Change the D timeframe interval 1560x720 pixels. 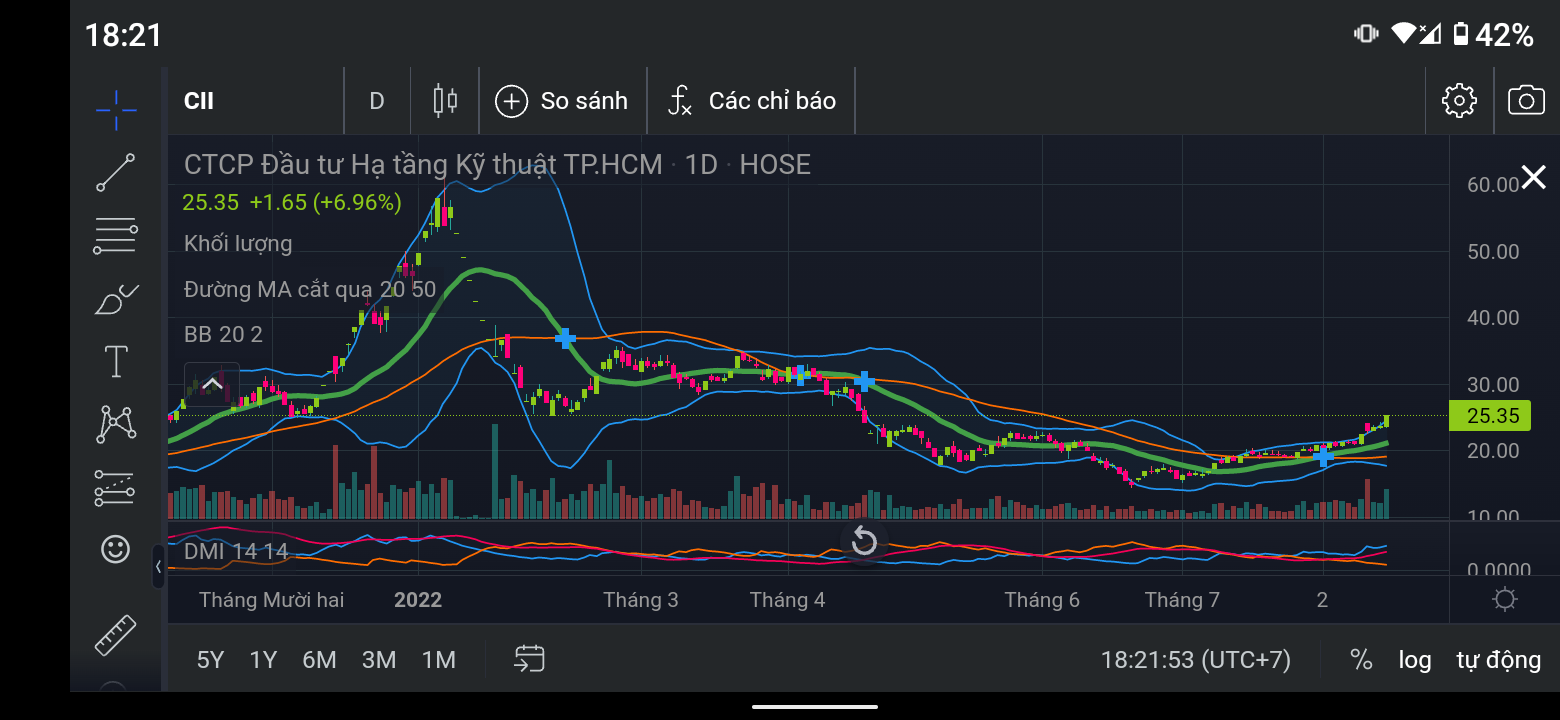point(377,101)
